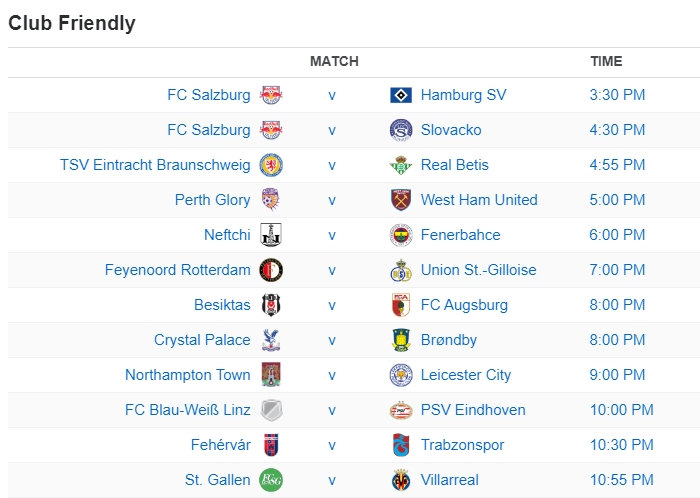This screenshot has height=498, width=700.
Task: Click the FC Augsburg team name
Action: pyautogui.click(x=464, y=305)
